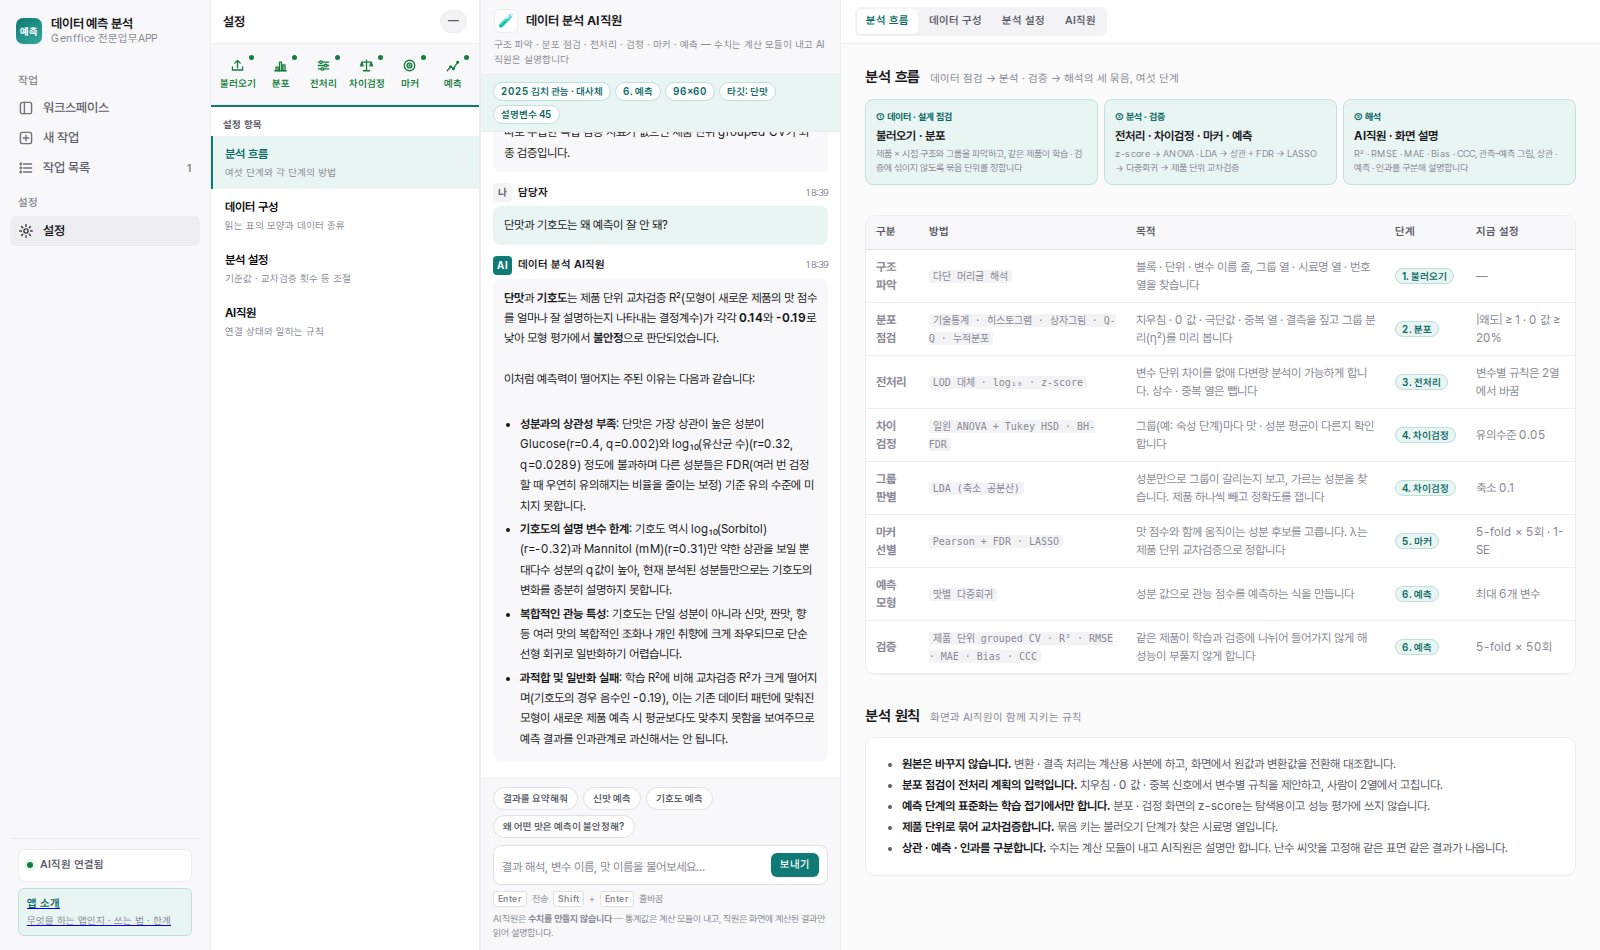Click the 새 작업 plus icon

tap(26, 137)
